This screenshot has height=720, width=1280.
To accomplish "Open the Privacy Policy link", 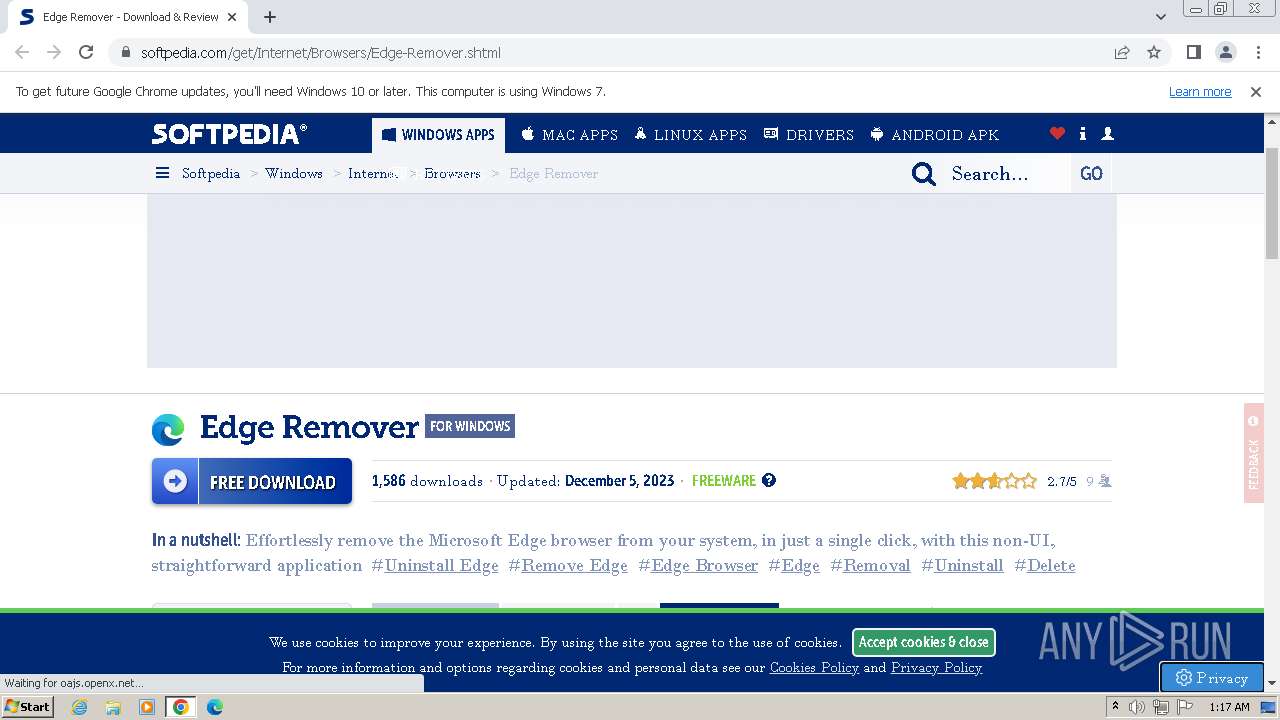I will (936, 667).
